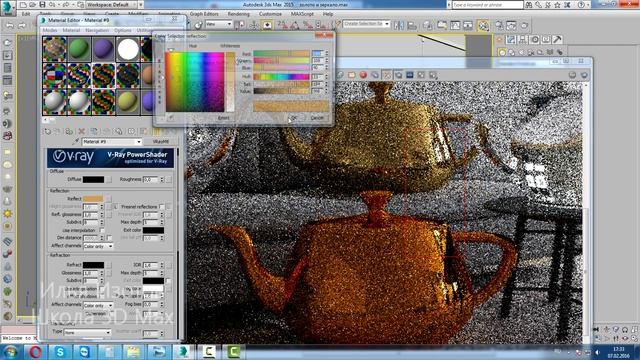
Task: Click Reset in Color Selector
Action: pyautogui.click(x=223, y=118)
